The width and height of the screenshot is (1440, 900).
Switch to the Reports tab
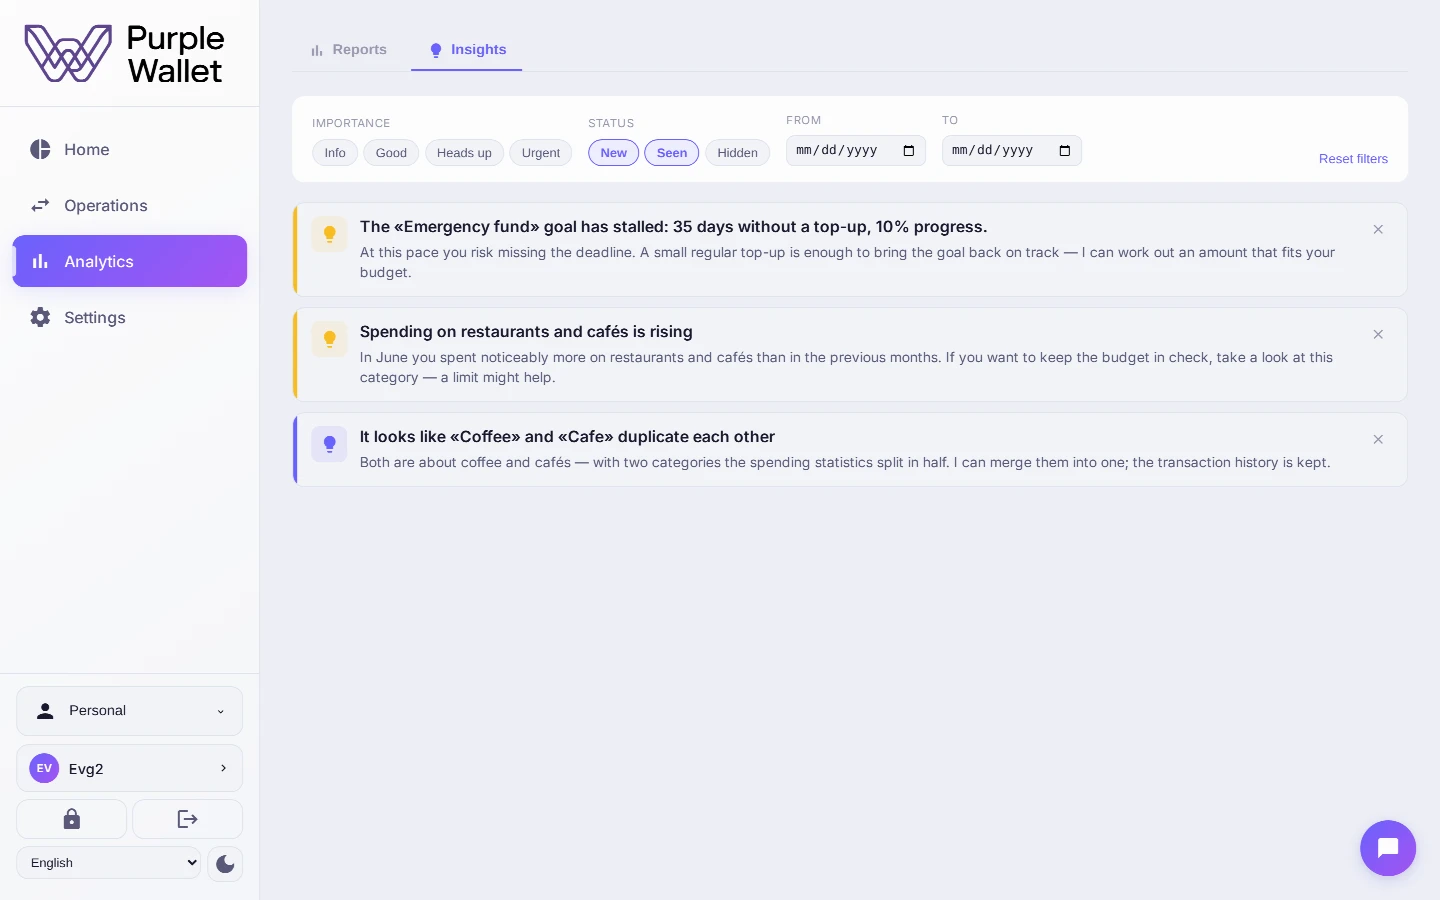pos(348,50)
